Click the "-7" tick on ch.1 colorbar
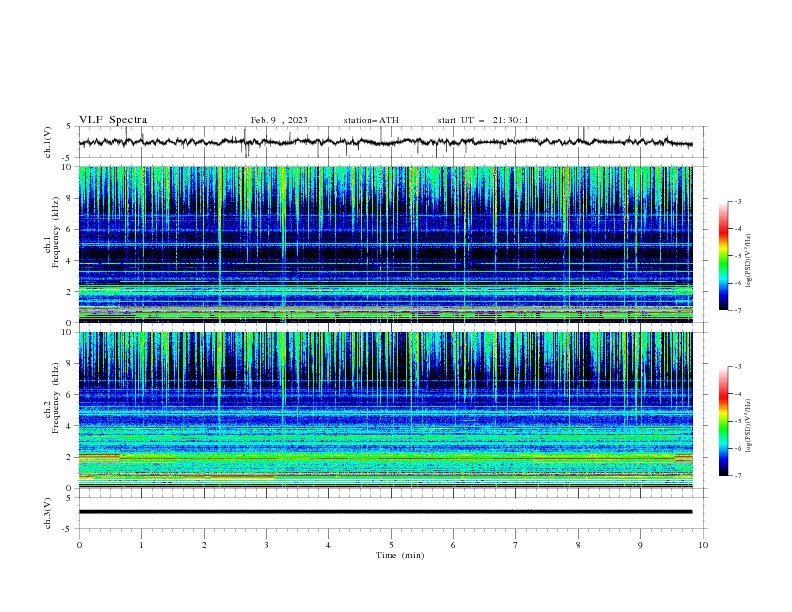This screenshot has width=792, height=612. [737, 310]
